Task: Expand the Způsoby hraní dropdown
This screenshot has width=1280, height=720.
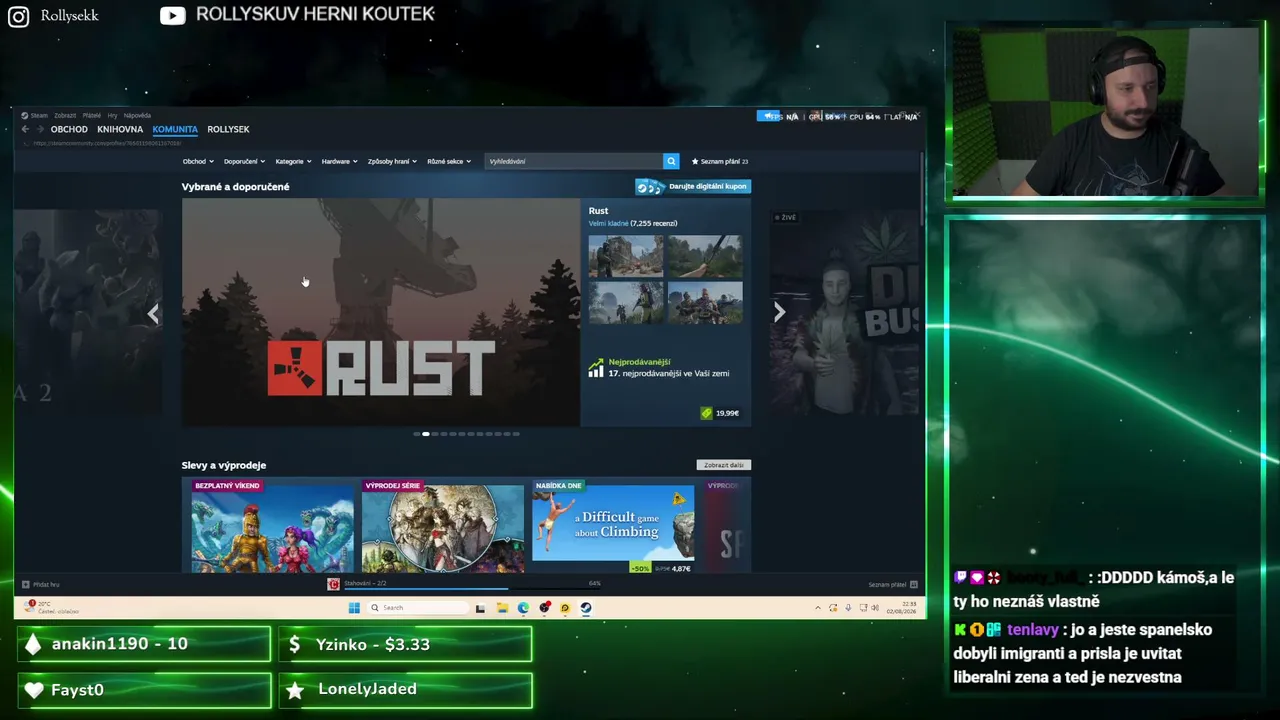Action: click(x=392, y=161)
